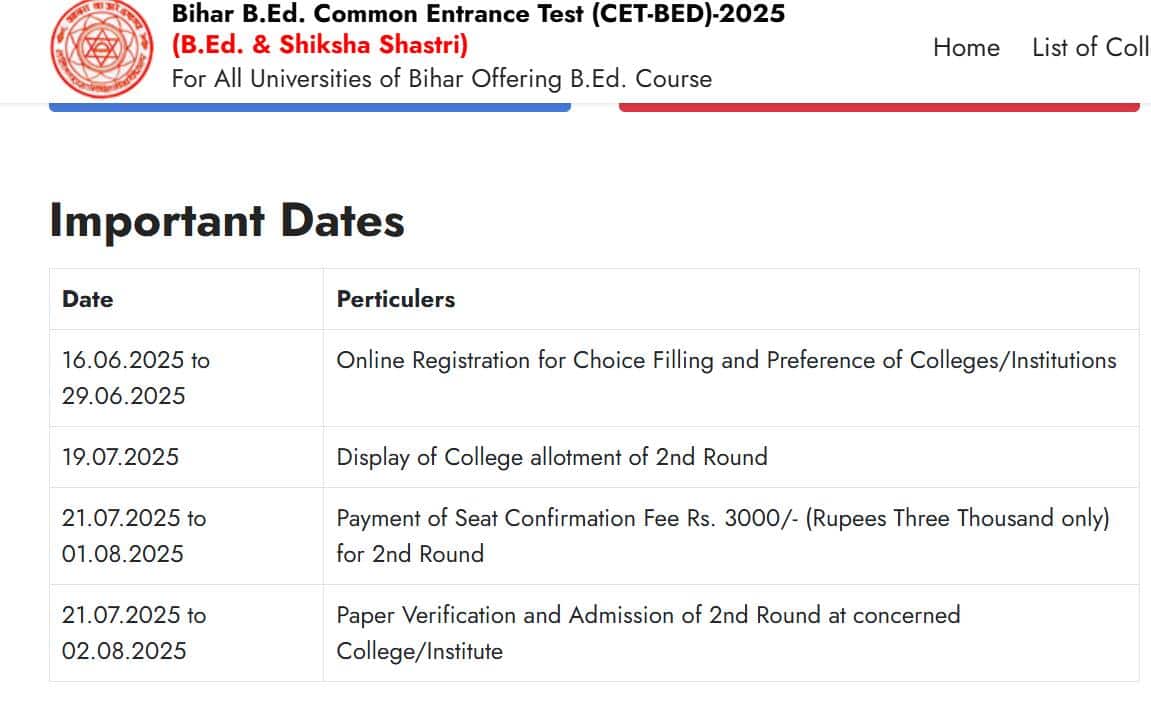Click the 16.06.2025 to 29.06.2025 date cell

(x=186, y=378)
